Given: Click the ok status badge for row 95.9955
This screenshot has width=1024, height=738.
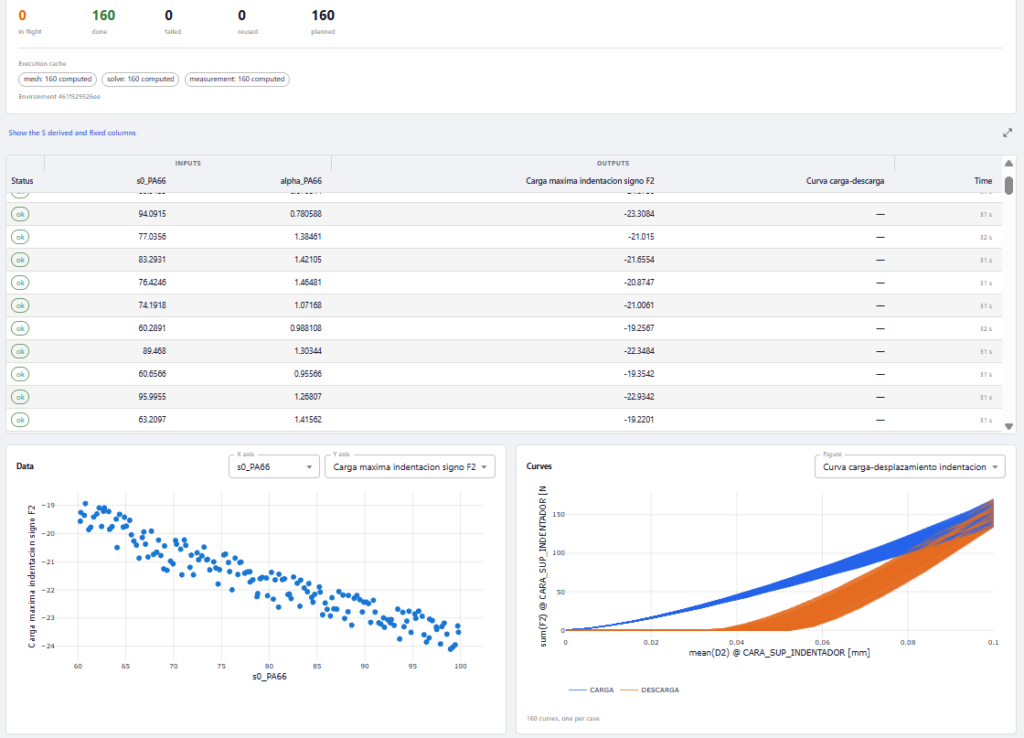Looking at the screenshot, I should tap(20, 397).
